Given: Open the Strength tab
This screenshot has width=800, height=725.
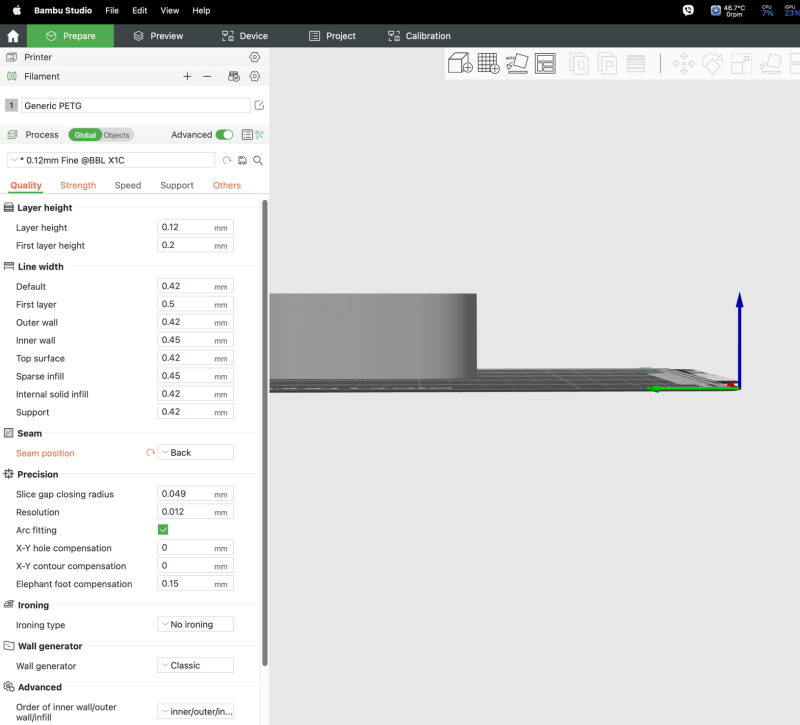Looking at the screenshot, I should pyautogui.click(x=78, y=185).
